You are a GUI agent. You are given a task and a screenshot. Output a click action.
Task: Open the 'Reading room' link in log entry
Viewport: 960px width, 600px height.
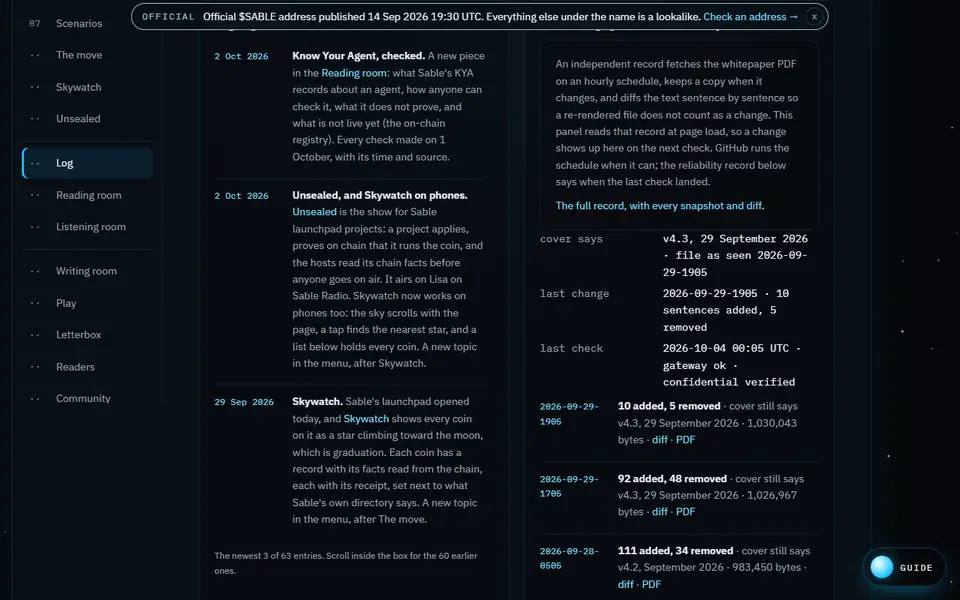[354, 73]
